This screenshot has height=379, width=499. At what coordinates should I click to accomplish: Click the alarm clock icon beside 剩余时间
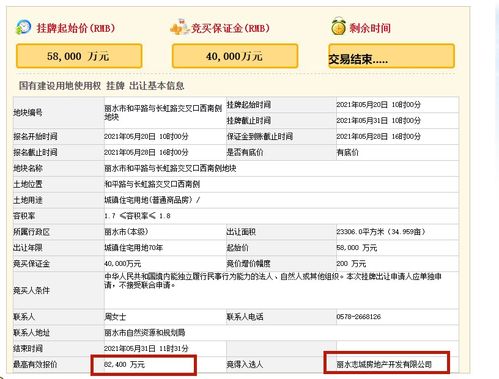pyautogui.click(x=338, y=27)
